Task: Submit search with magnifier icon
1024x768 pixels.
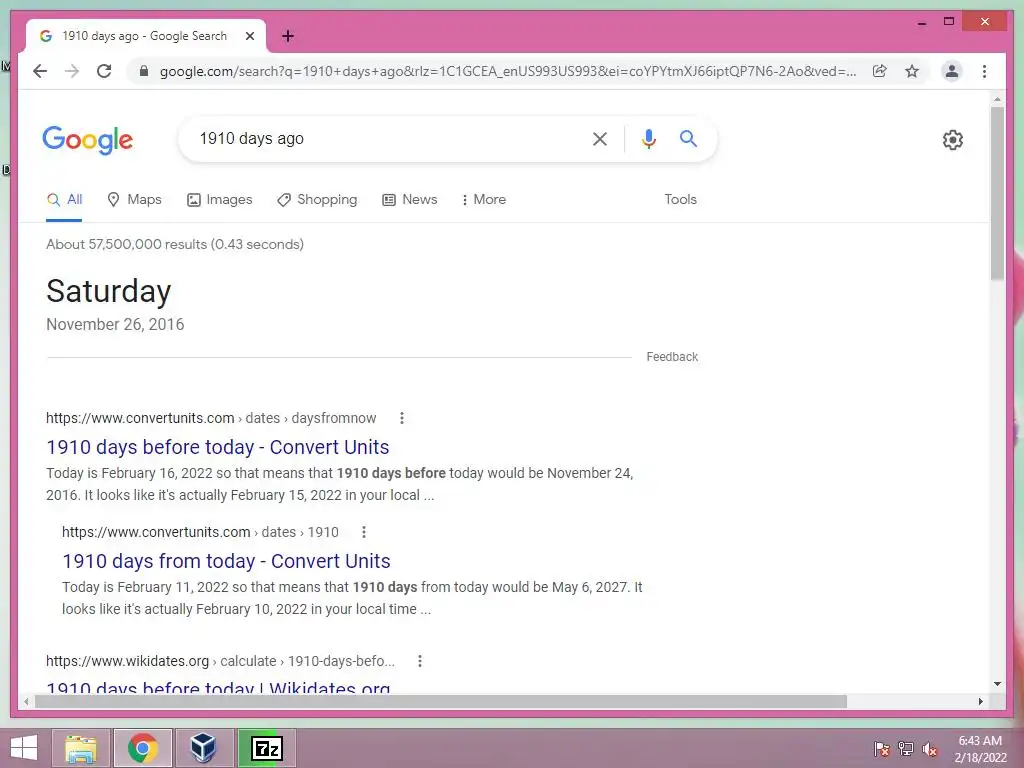Action: pyautogui.click(x=688, y=138)
